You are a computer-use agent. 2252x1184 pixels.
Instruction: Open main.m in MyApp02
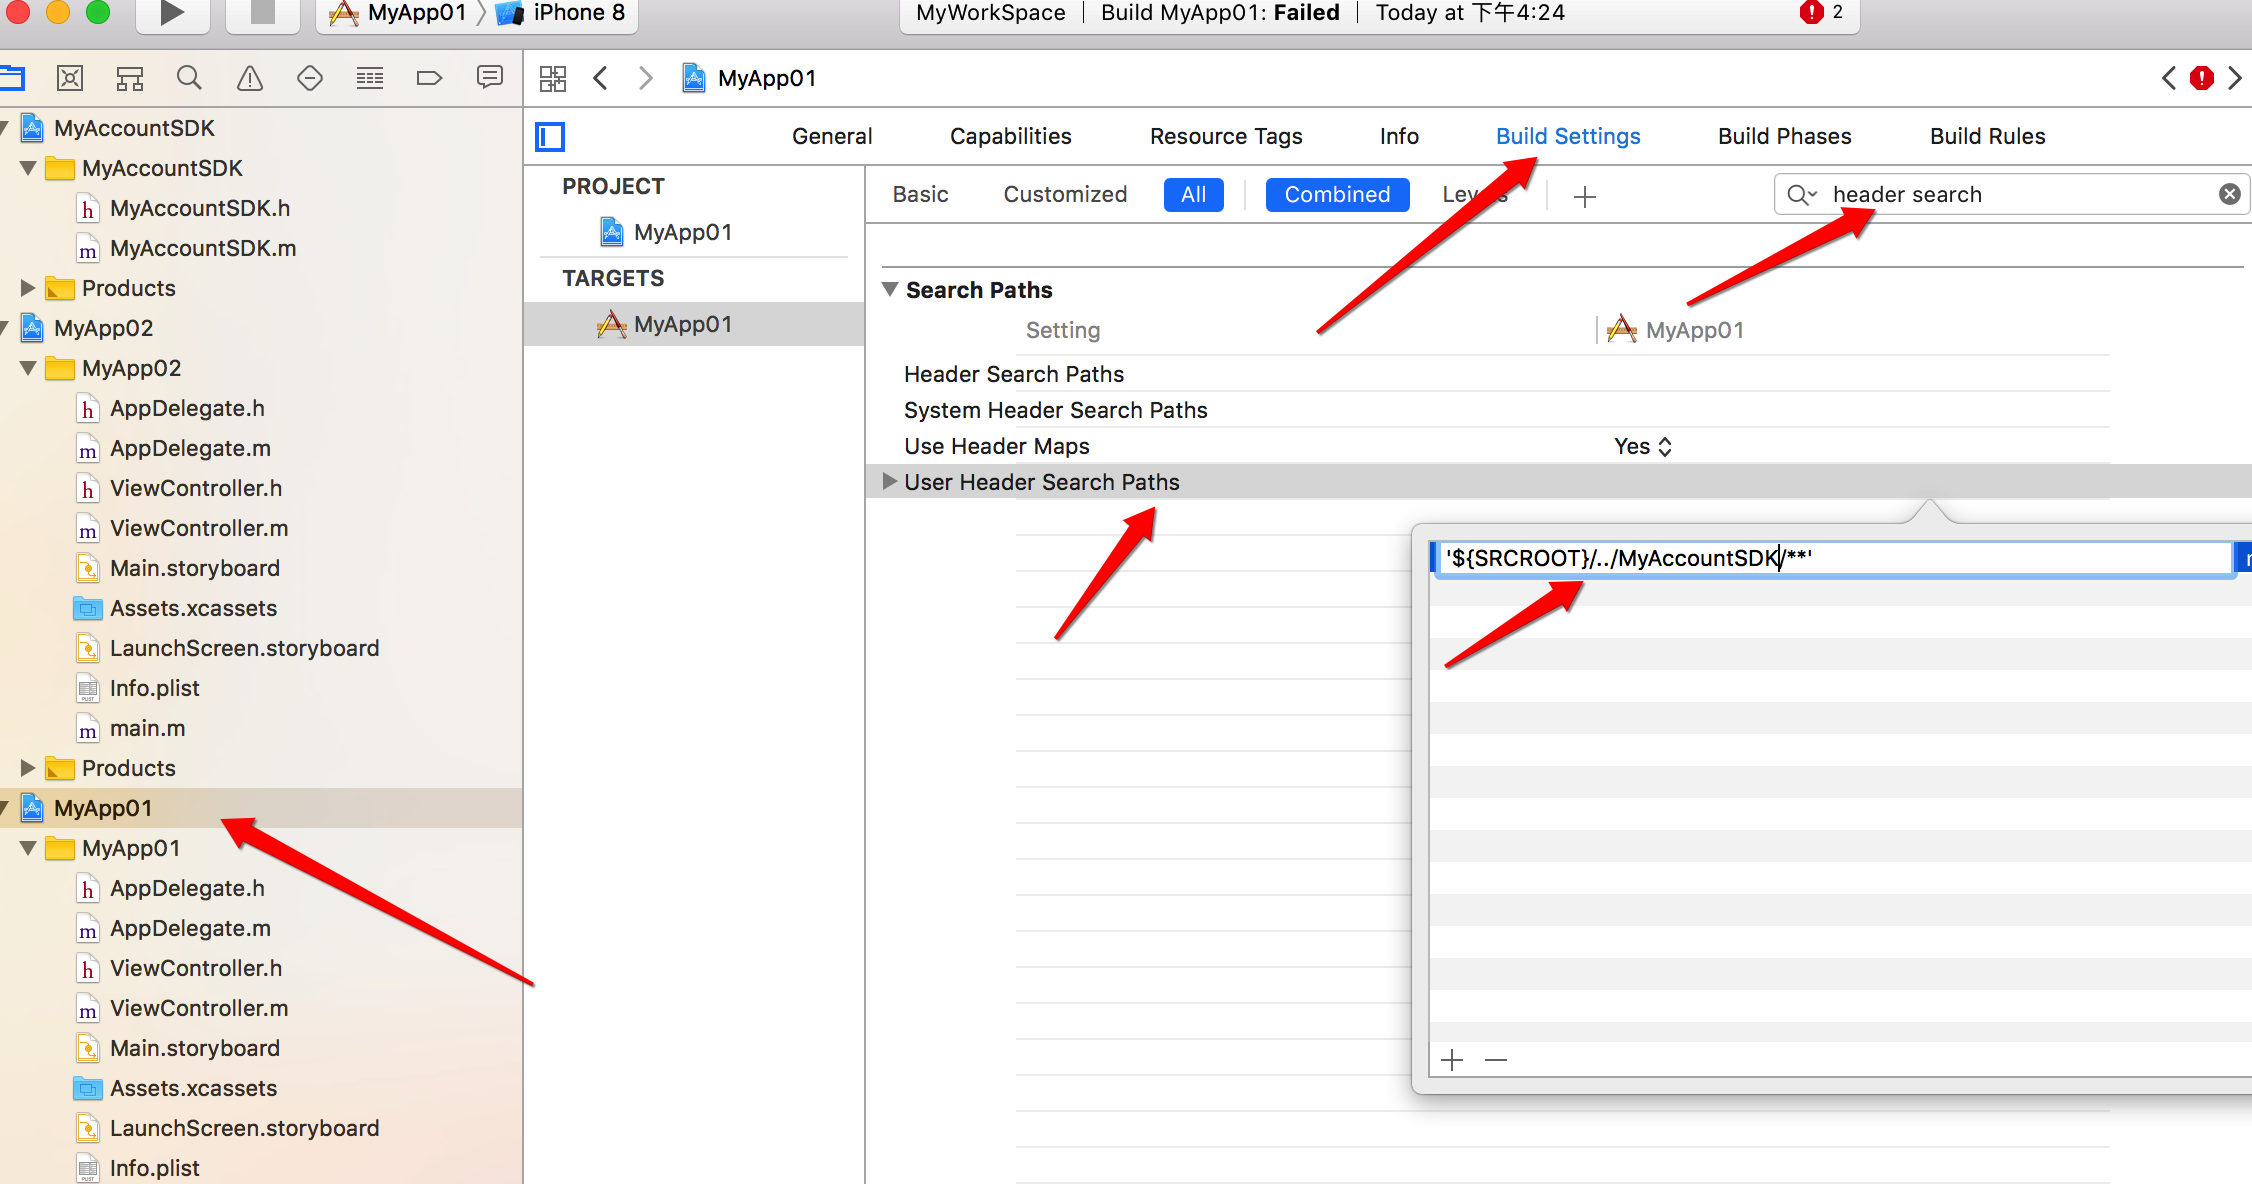pyautogui.click(x=147, y=728)
